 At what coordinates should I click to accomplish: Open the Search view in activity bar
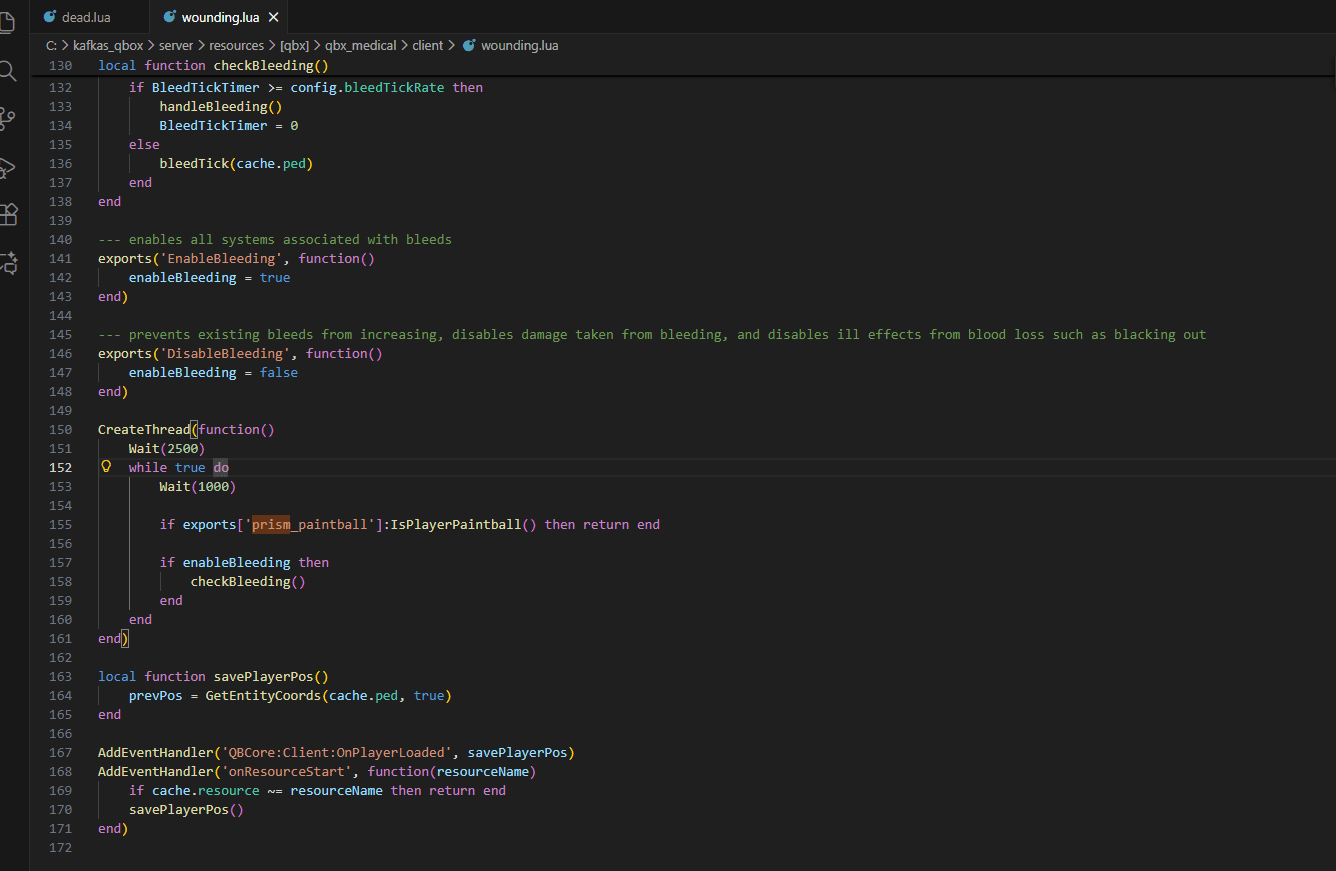[x=8, y=71]
